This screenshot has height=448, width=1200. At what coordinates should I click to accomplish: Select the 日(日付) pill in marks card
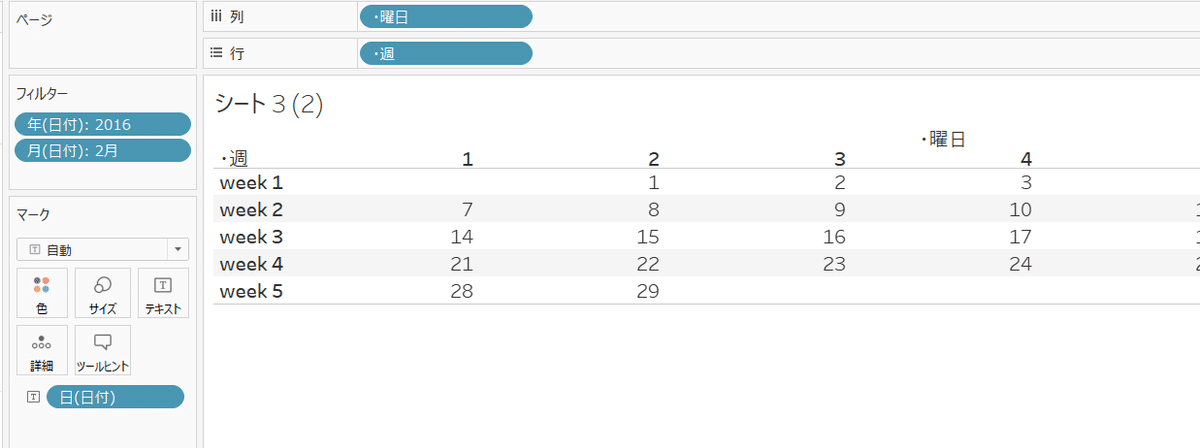pos(115,397)
